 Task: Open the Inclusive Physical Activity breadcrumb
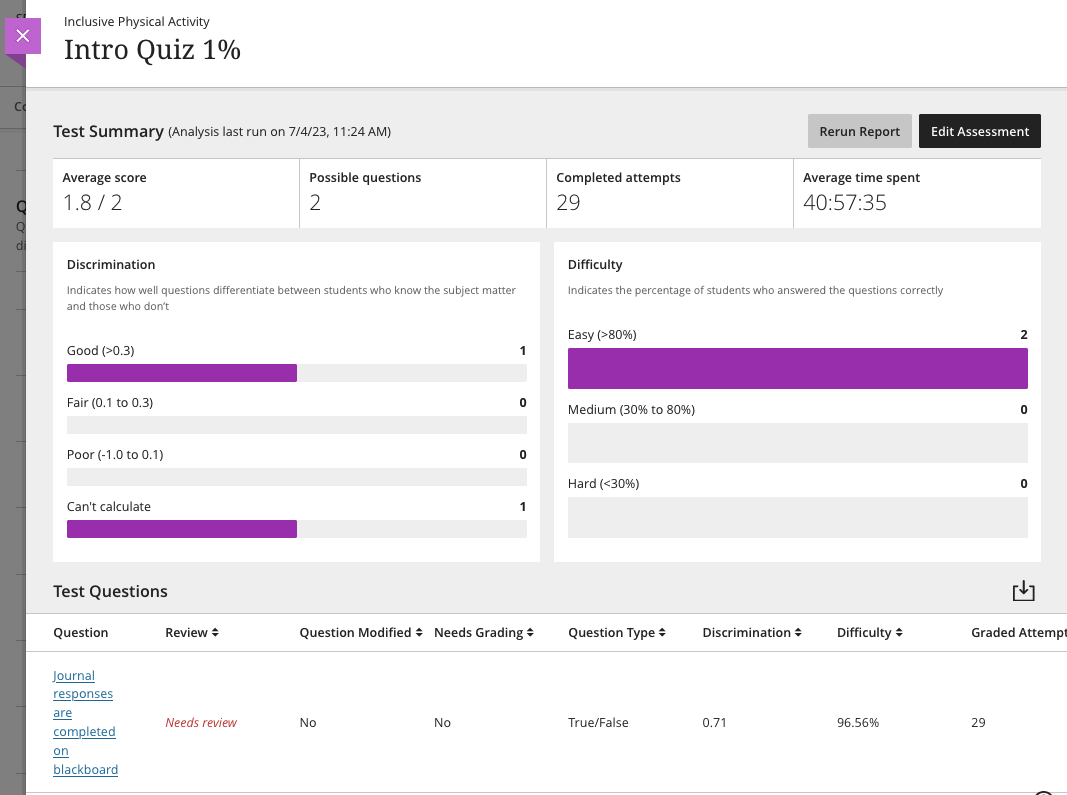click(x=136, y=21)
